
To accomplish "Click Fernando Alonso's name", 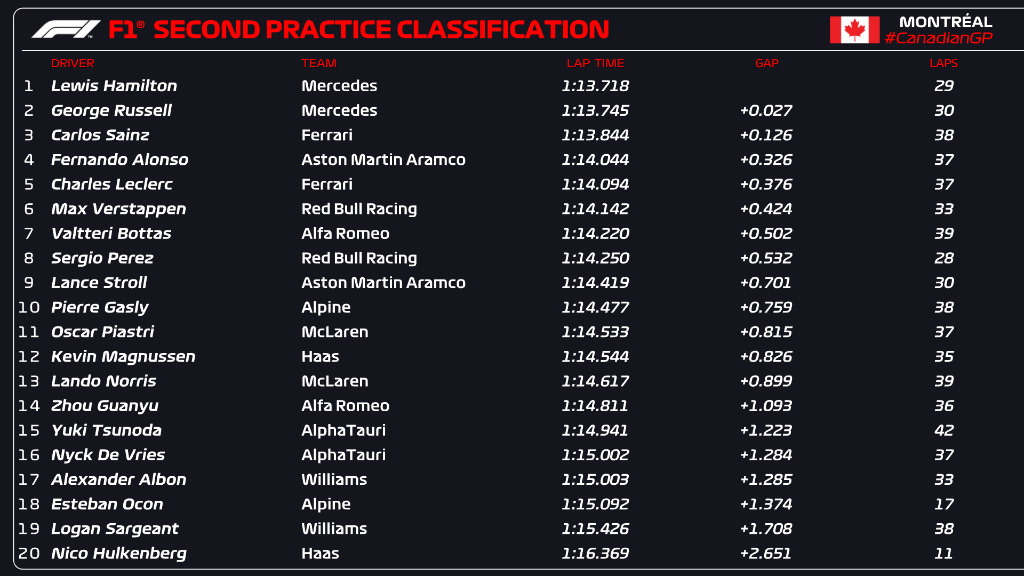I will pos(119,160).
